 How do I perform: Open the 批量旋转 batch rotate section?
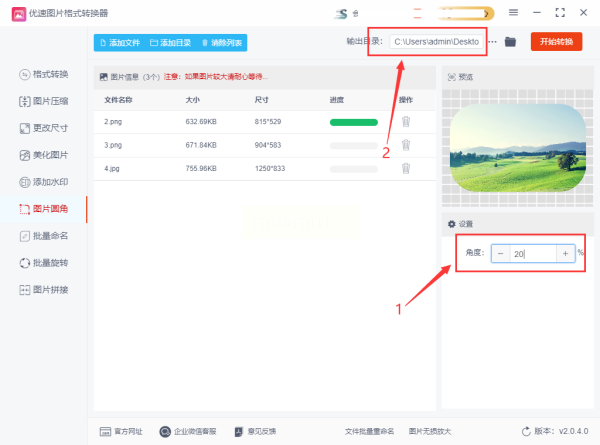pos(44,263)
